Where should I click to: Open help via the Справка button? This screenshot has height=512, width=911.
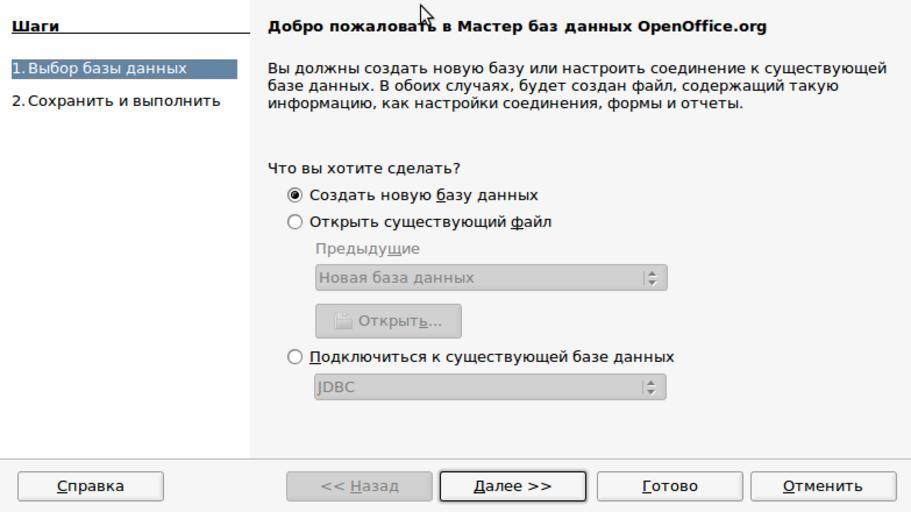click(91, 486)
